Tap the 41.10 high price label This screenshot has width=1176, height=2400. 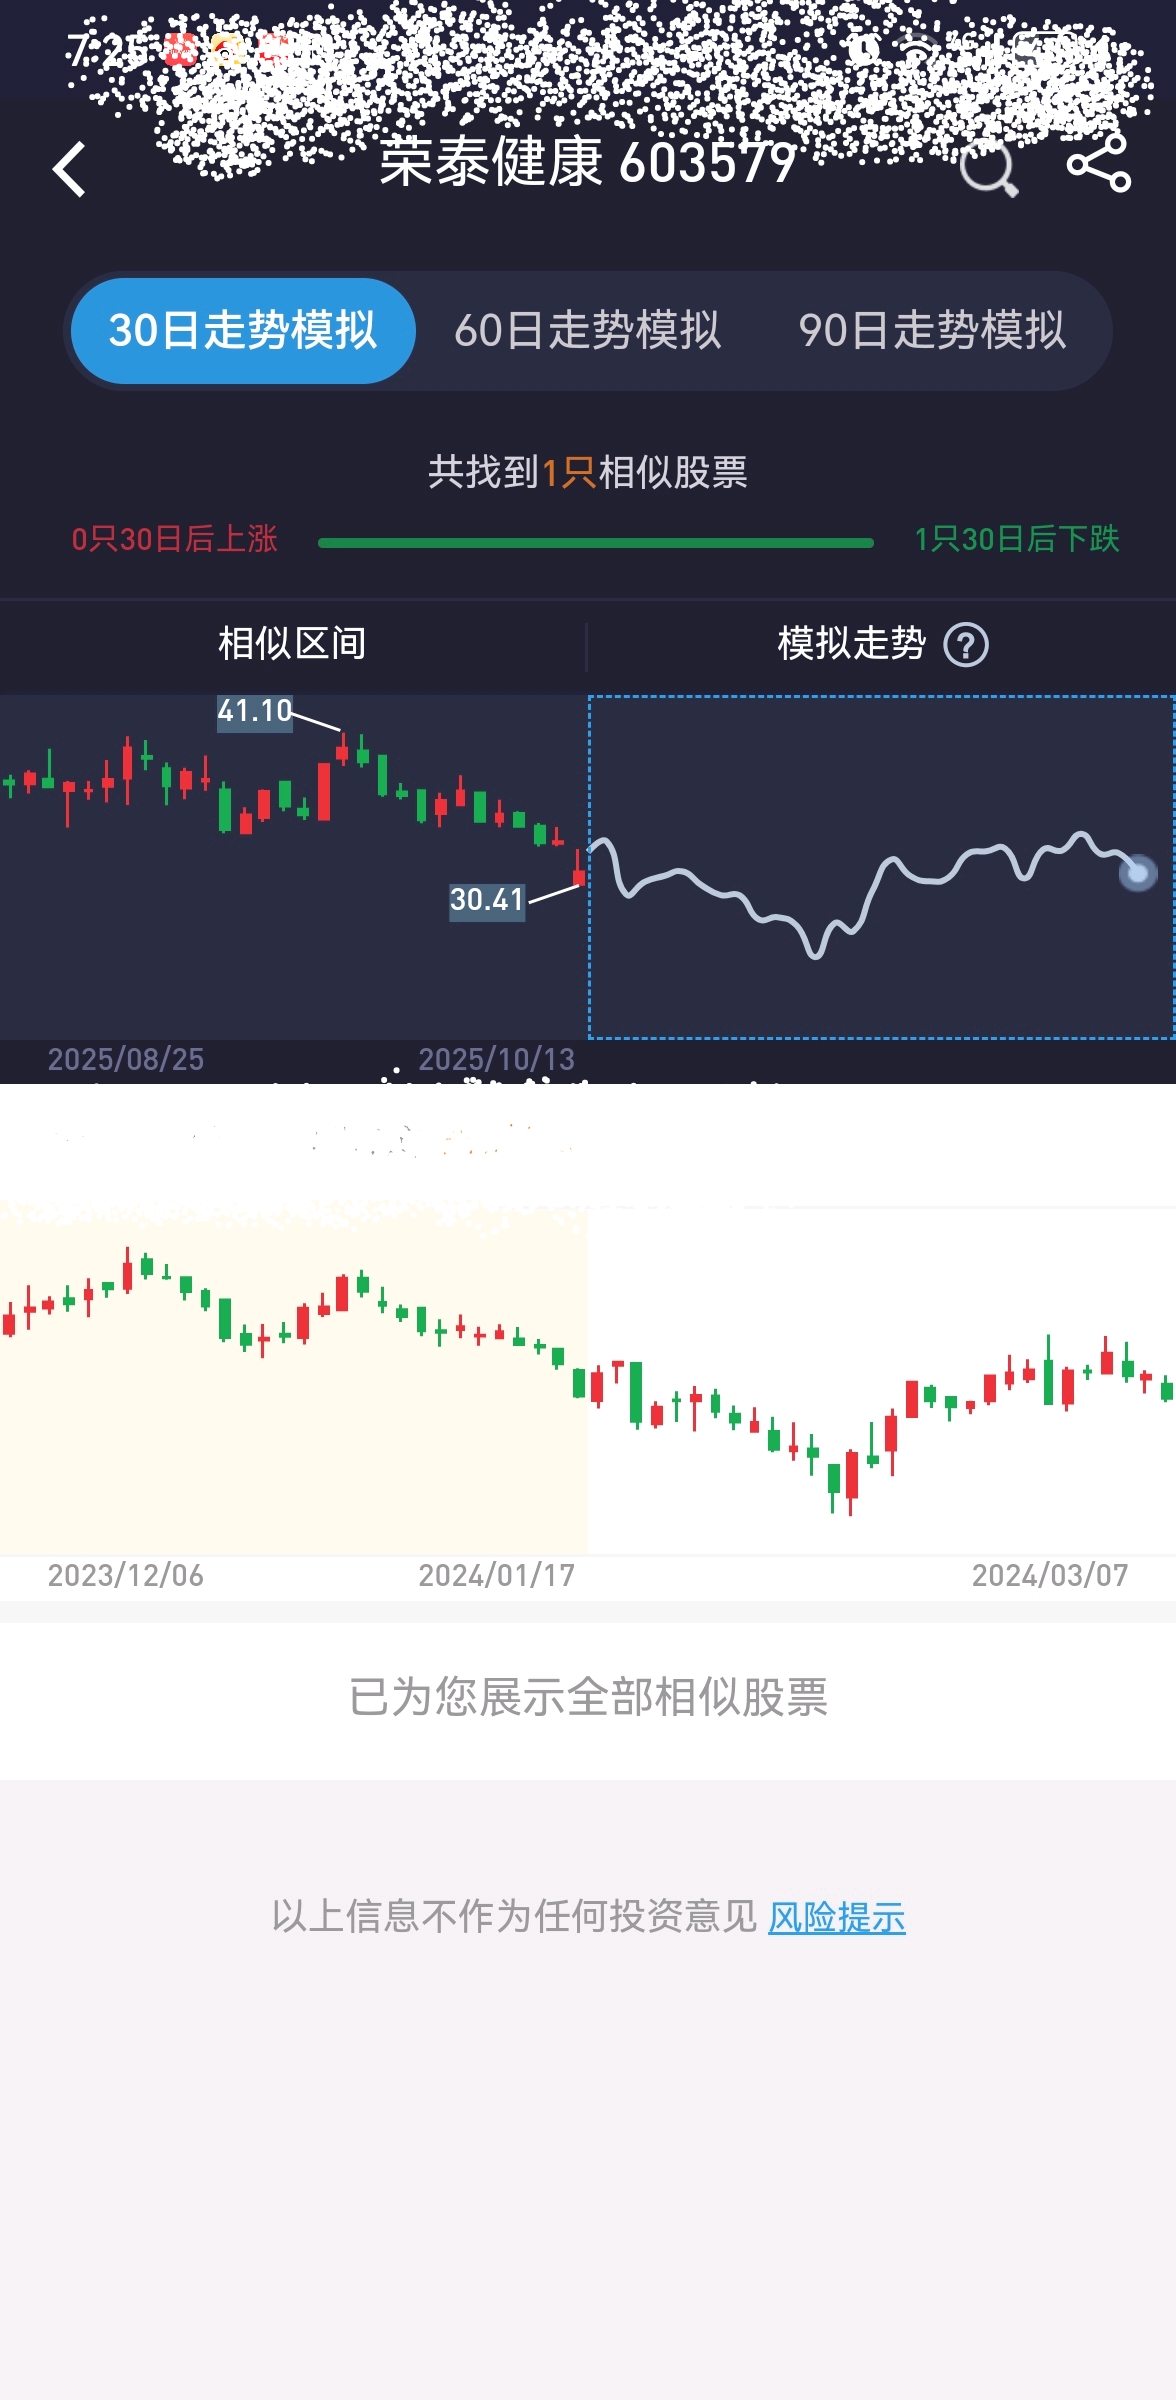pos(254,712)
